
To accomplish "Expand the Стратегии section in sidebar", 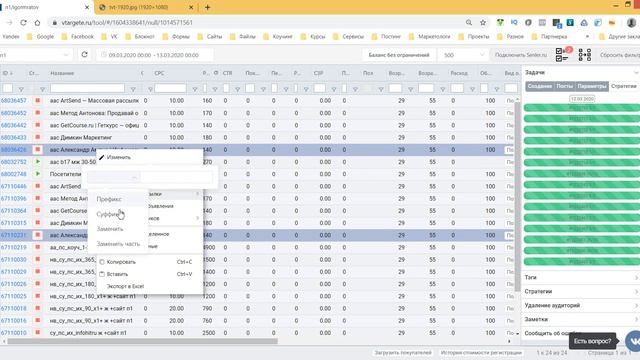I will [581, 291].
